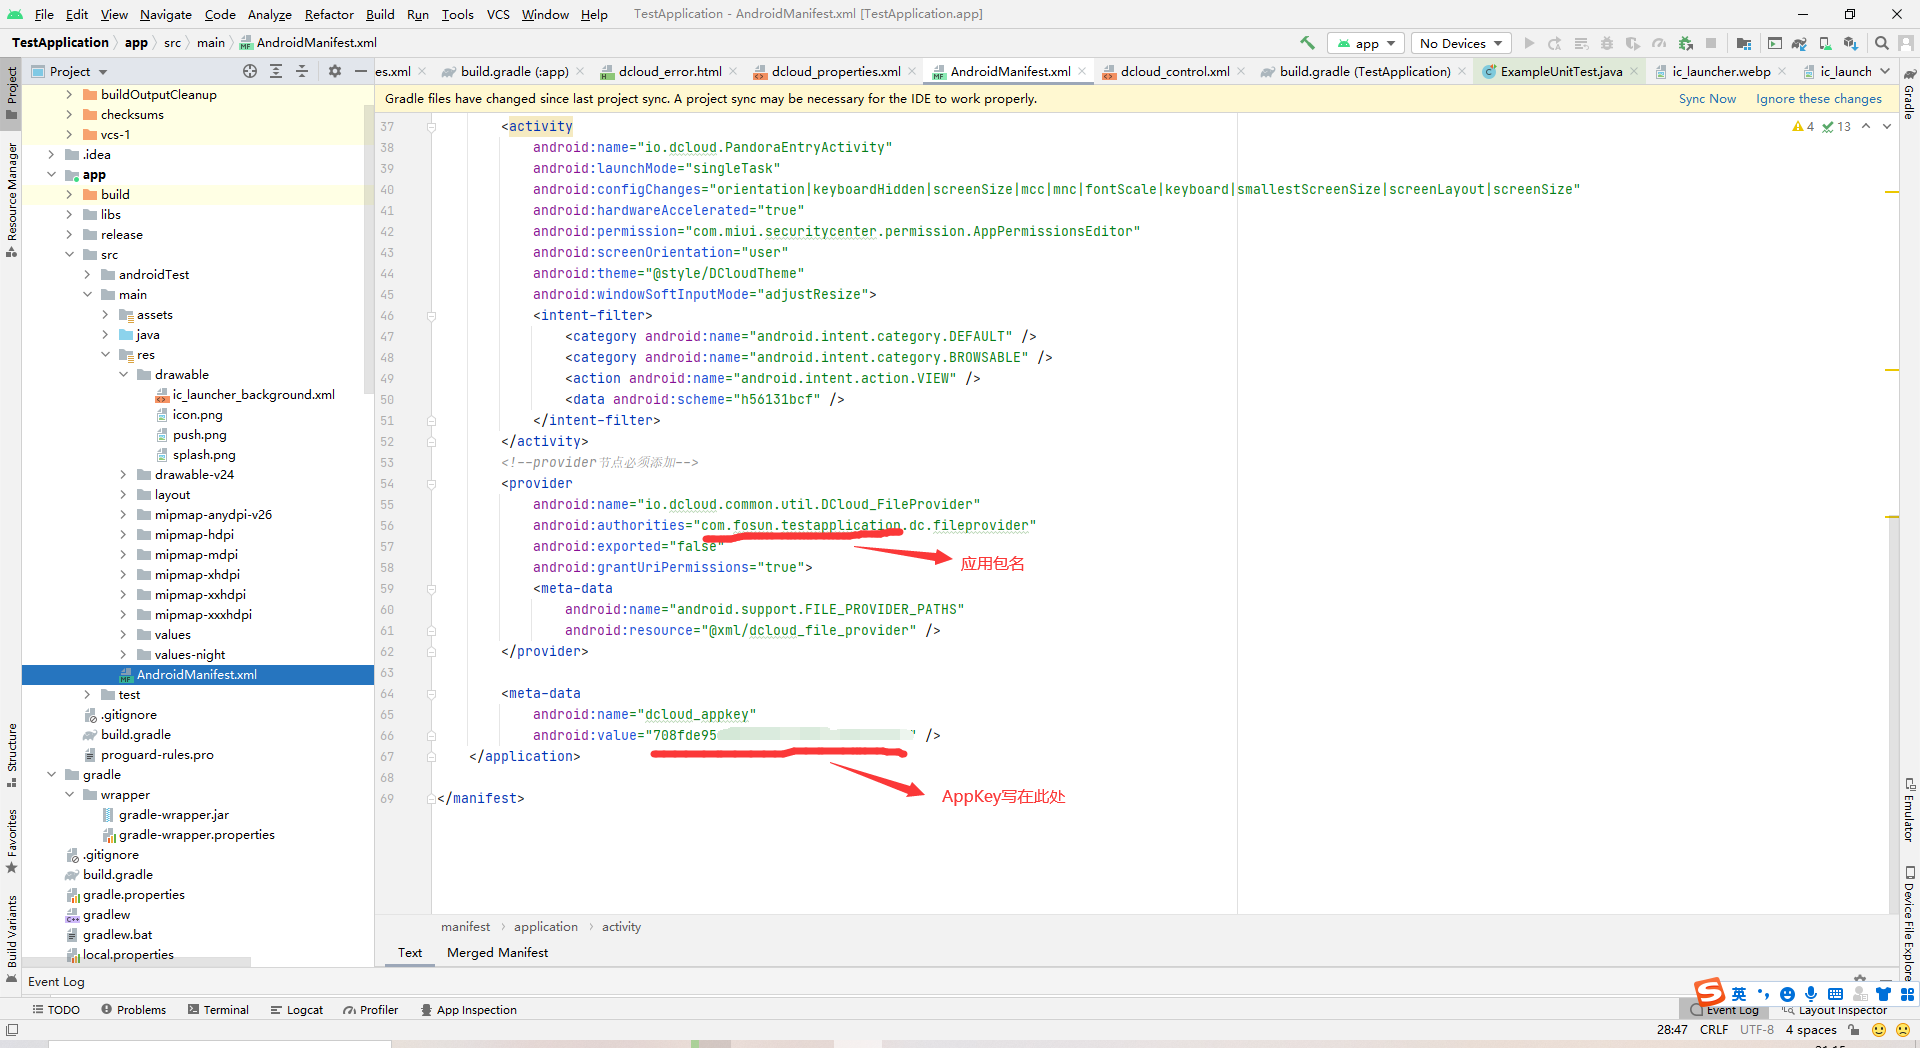Viewport: 1920px width, 1048px height.
Task: Collapse the gradle folder in tree
Action: 51,774
